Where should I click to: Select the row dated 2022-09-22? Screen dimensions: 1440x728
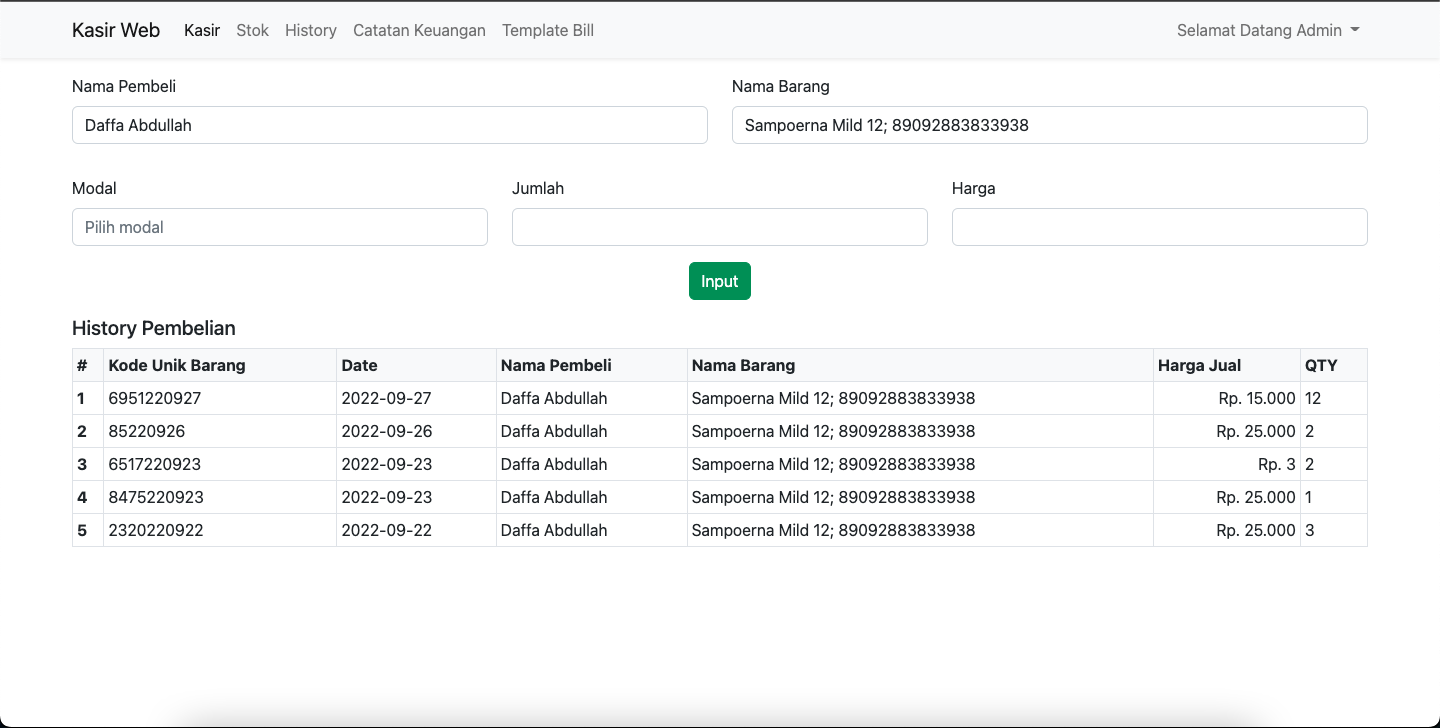(387, 530)
